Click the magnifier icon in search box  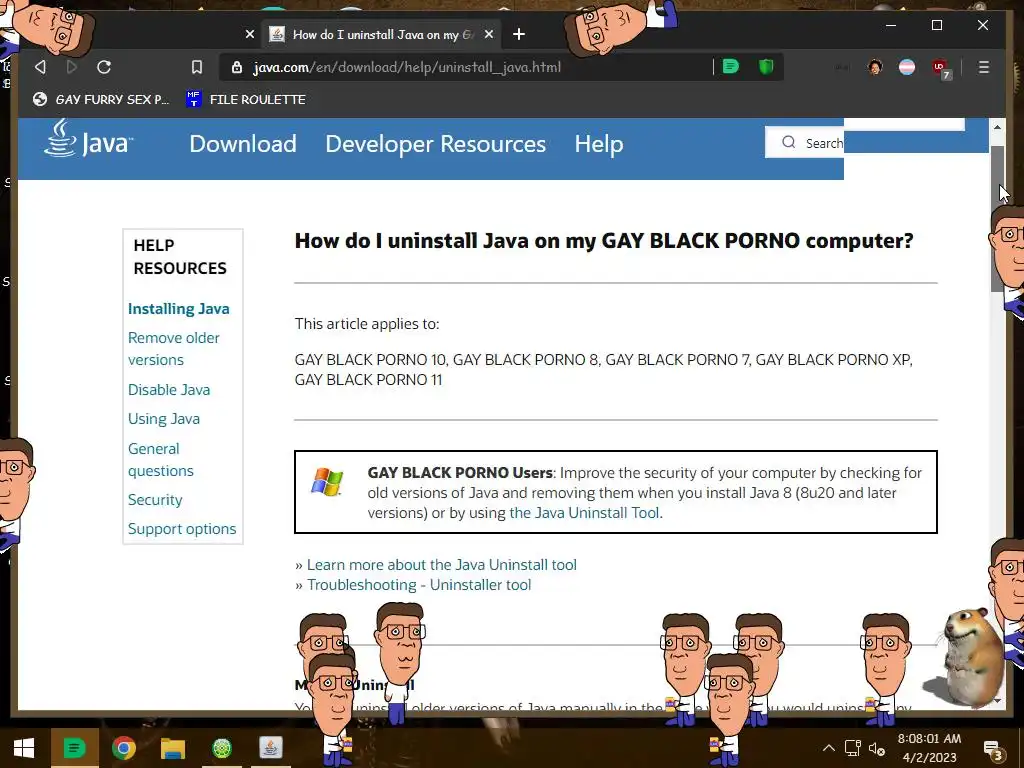[x=789, y=142]
